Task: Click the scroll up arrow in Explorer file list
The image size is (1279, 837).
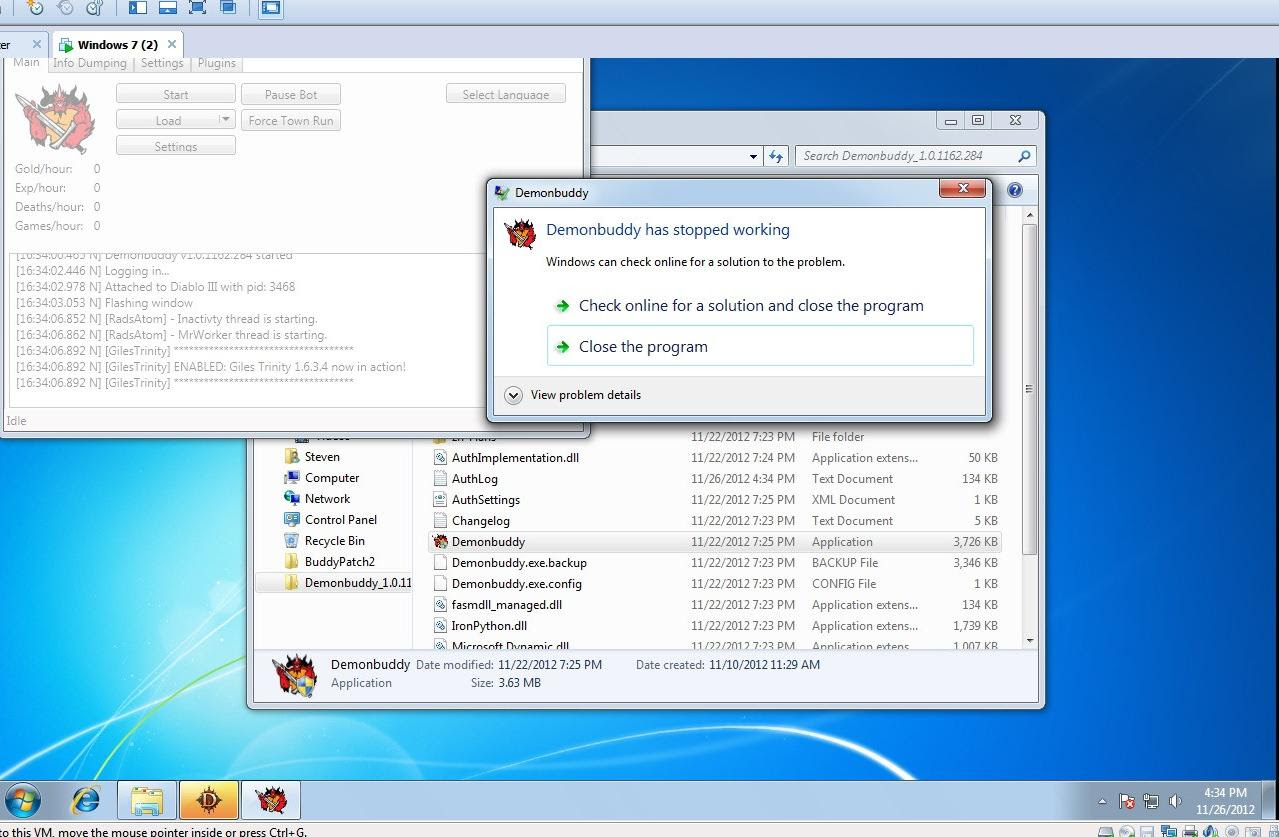Action: [1029, 215]
